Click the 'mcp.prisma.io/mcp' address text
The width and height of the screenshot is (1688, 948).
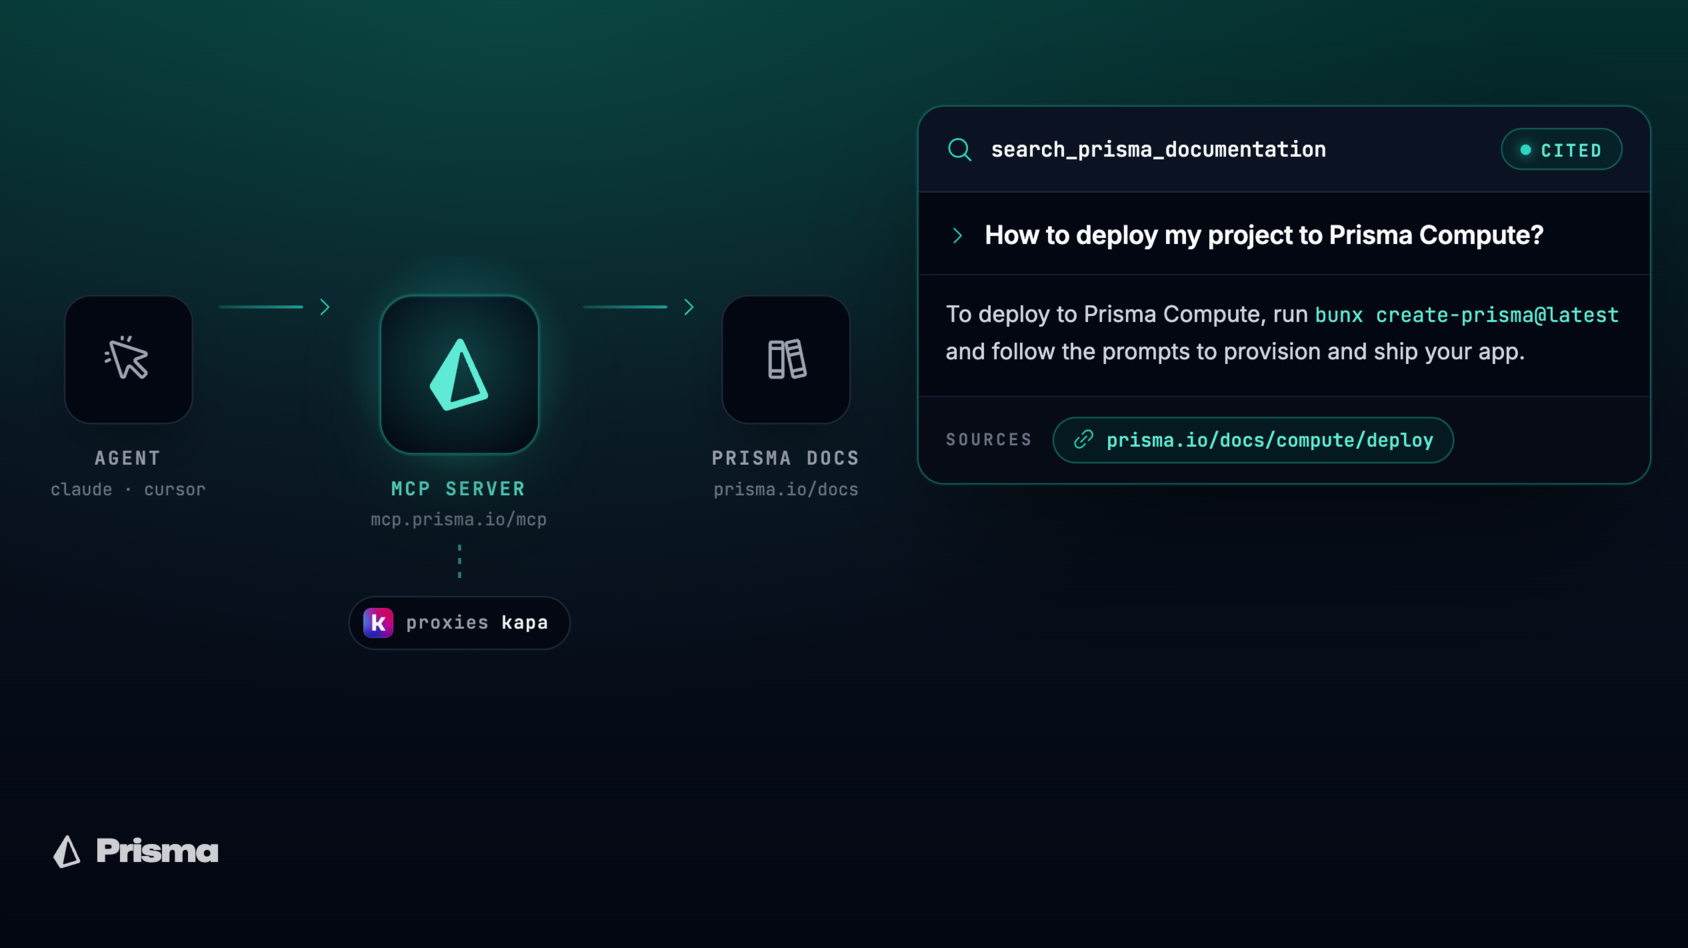459,520
